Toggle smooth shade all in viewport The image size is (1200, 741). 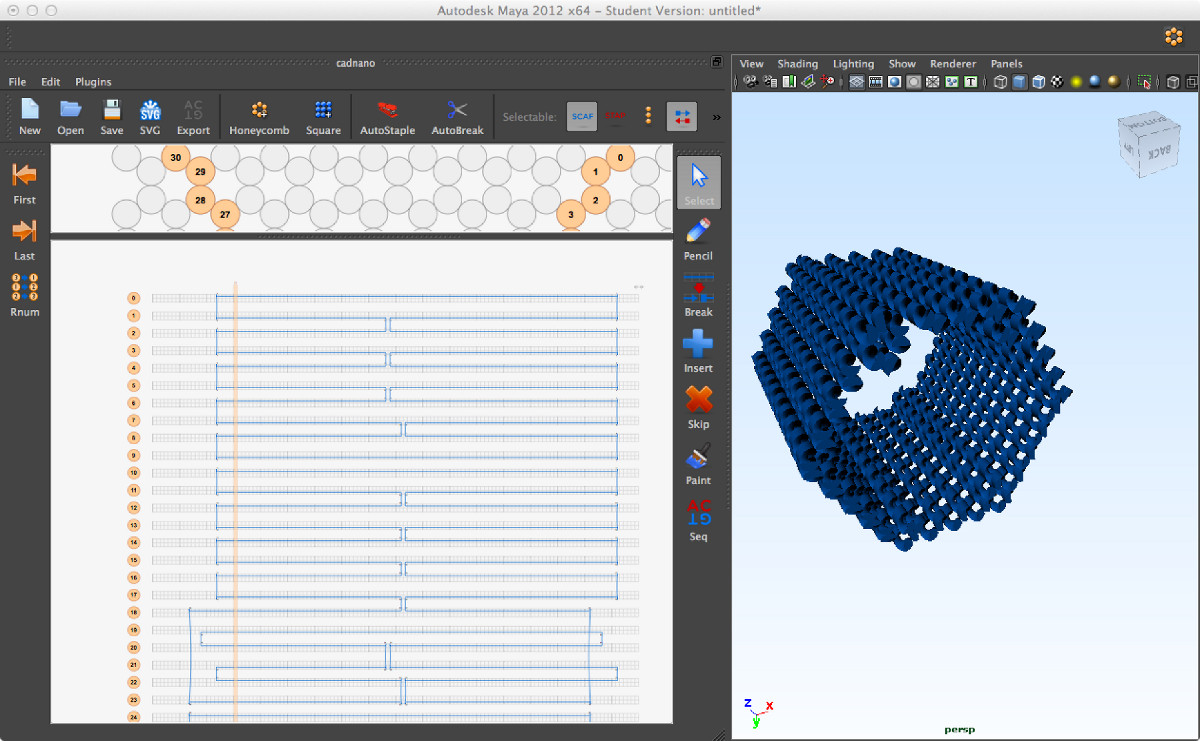pos(1019,82)
